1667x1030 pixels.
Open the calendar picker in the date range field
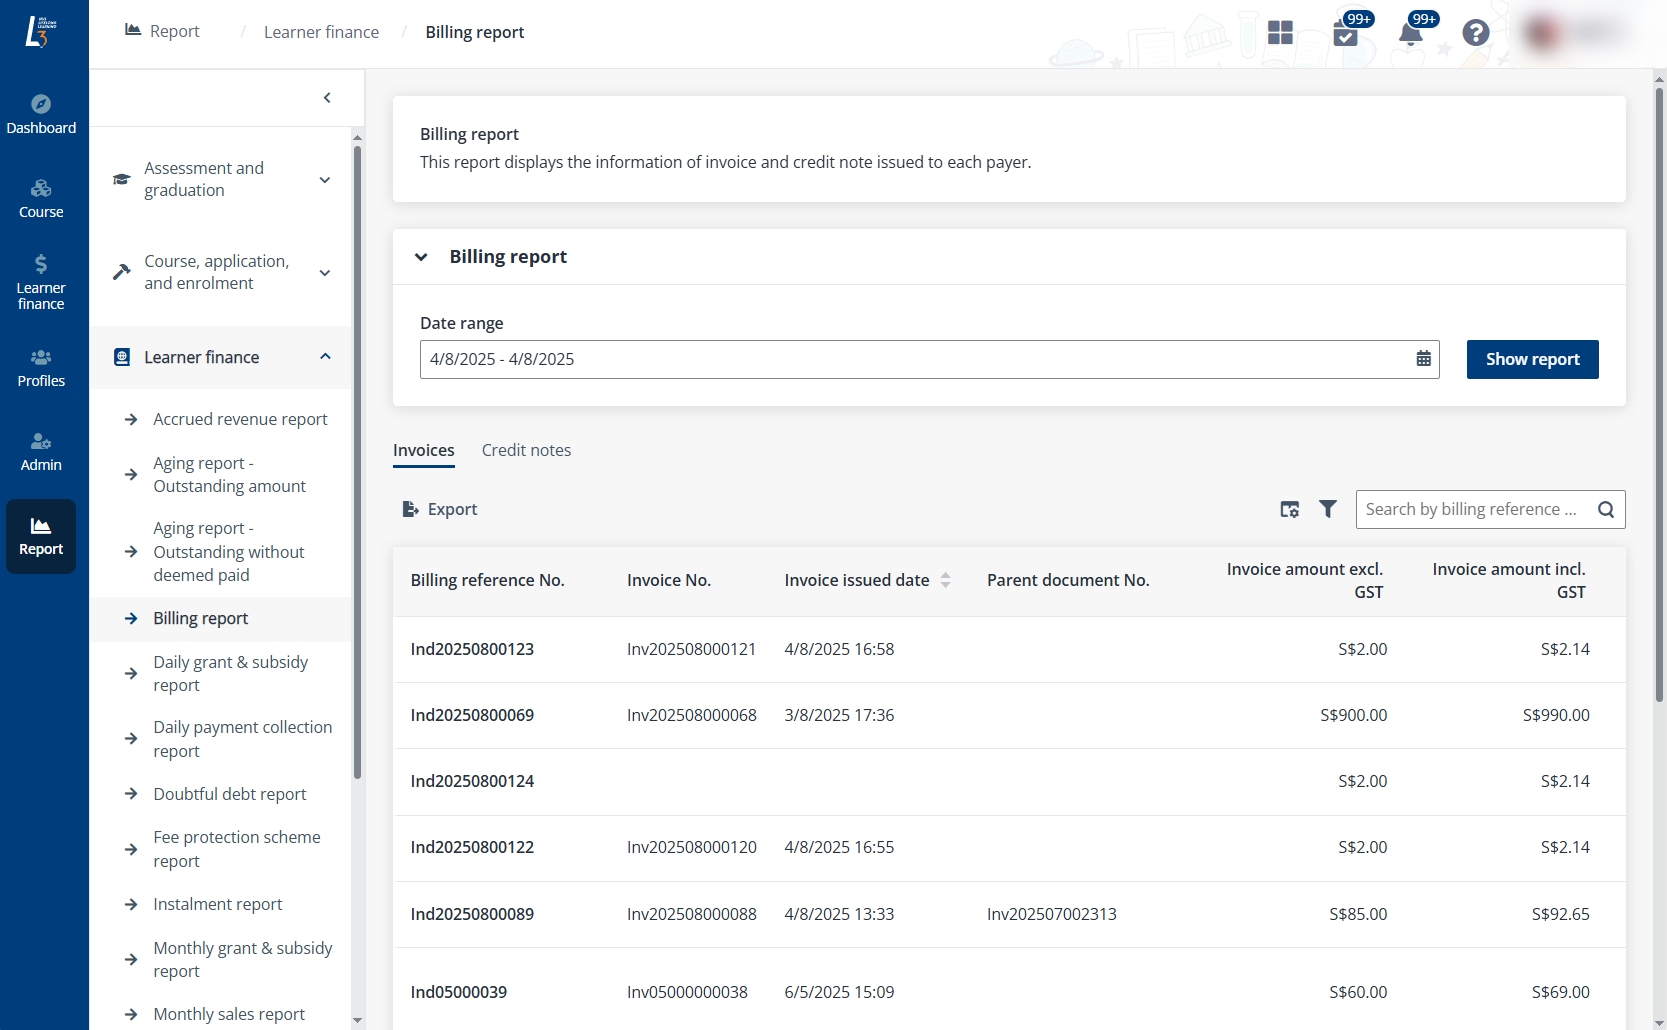(1424, 359)
